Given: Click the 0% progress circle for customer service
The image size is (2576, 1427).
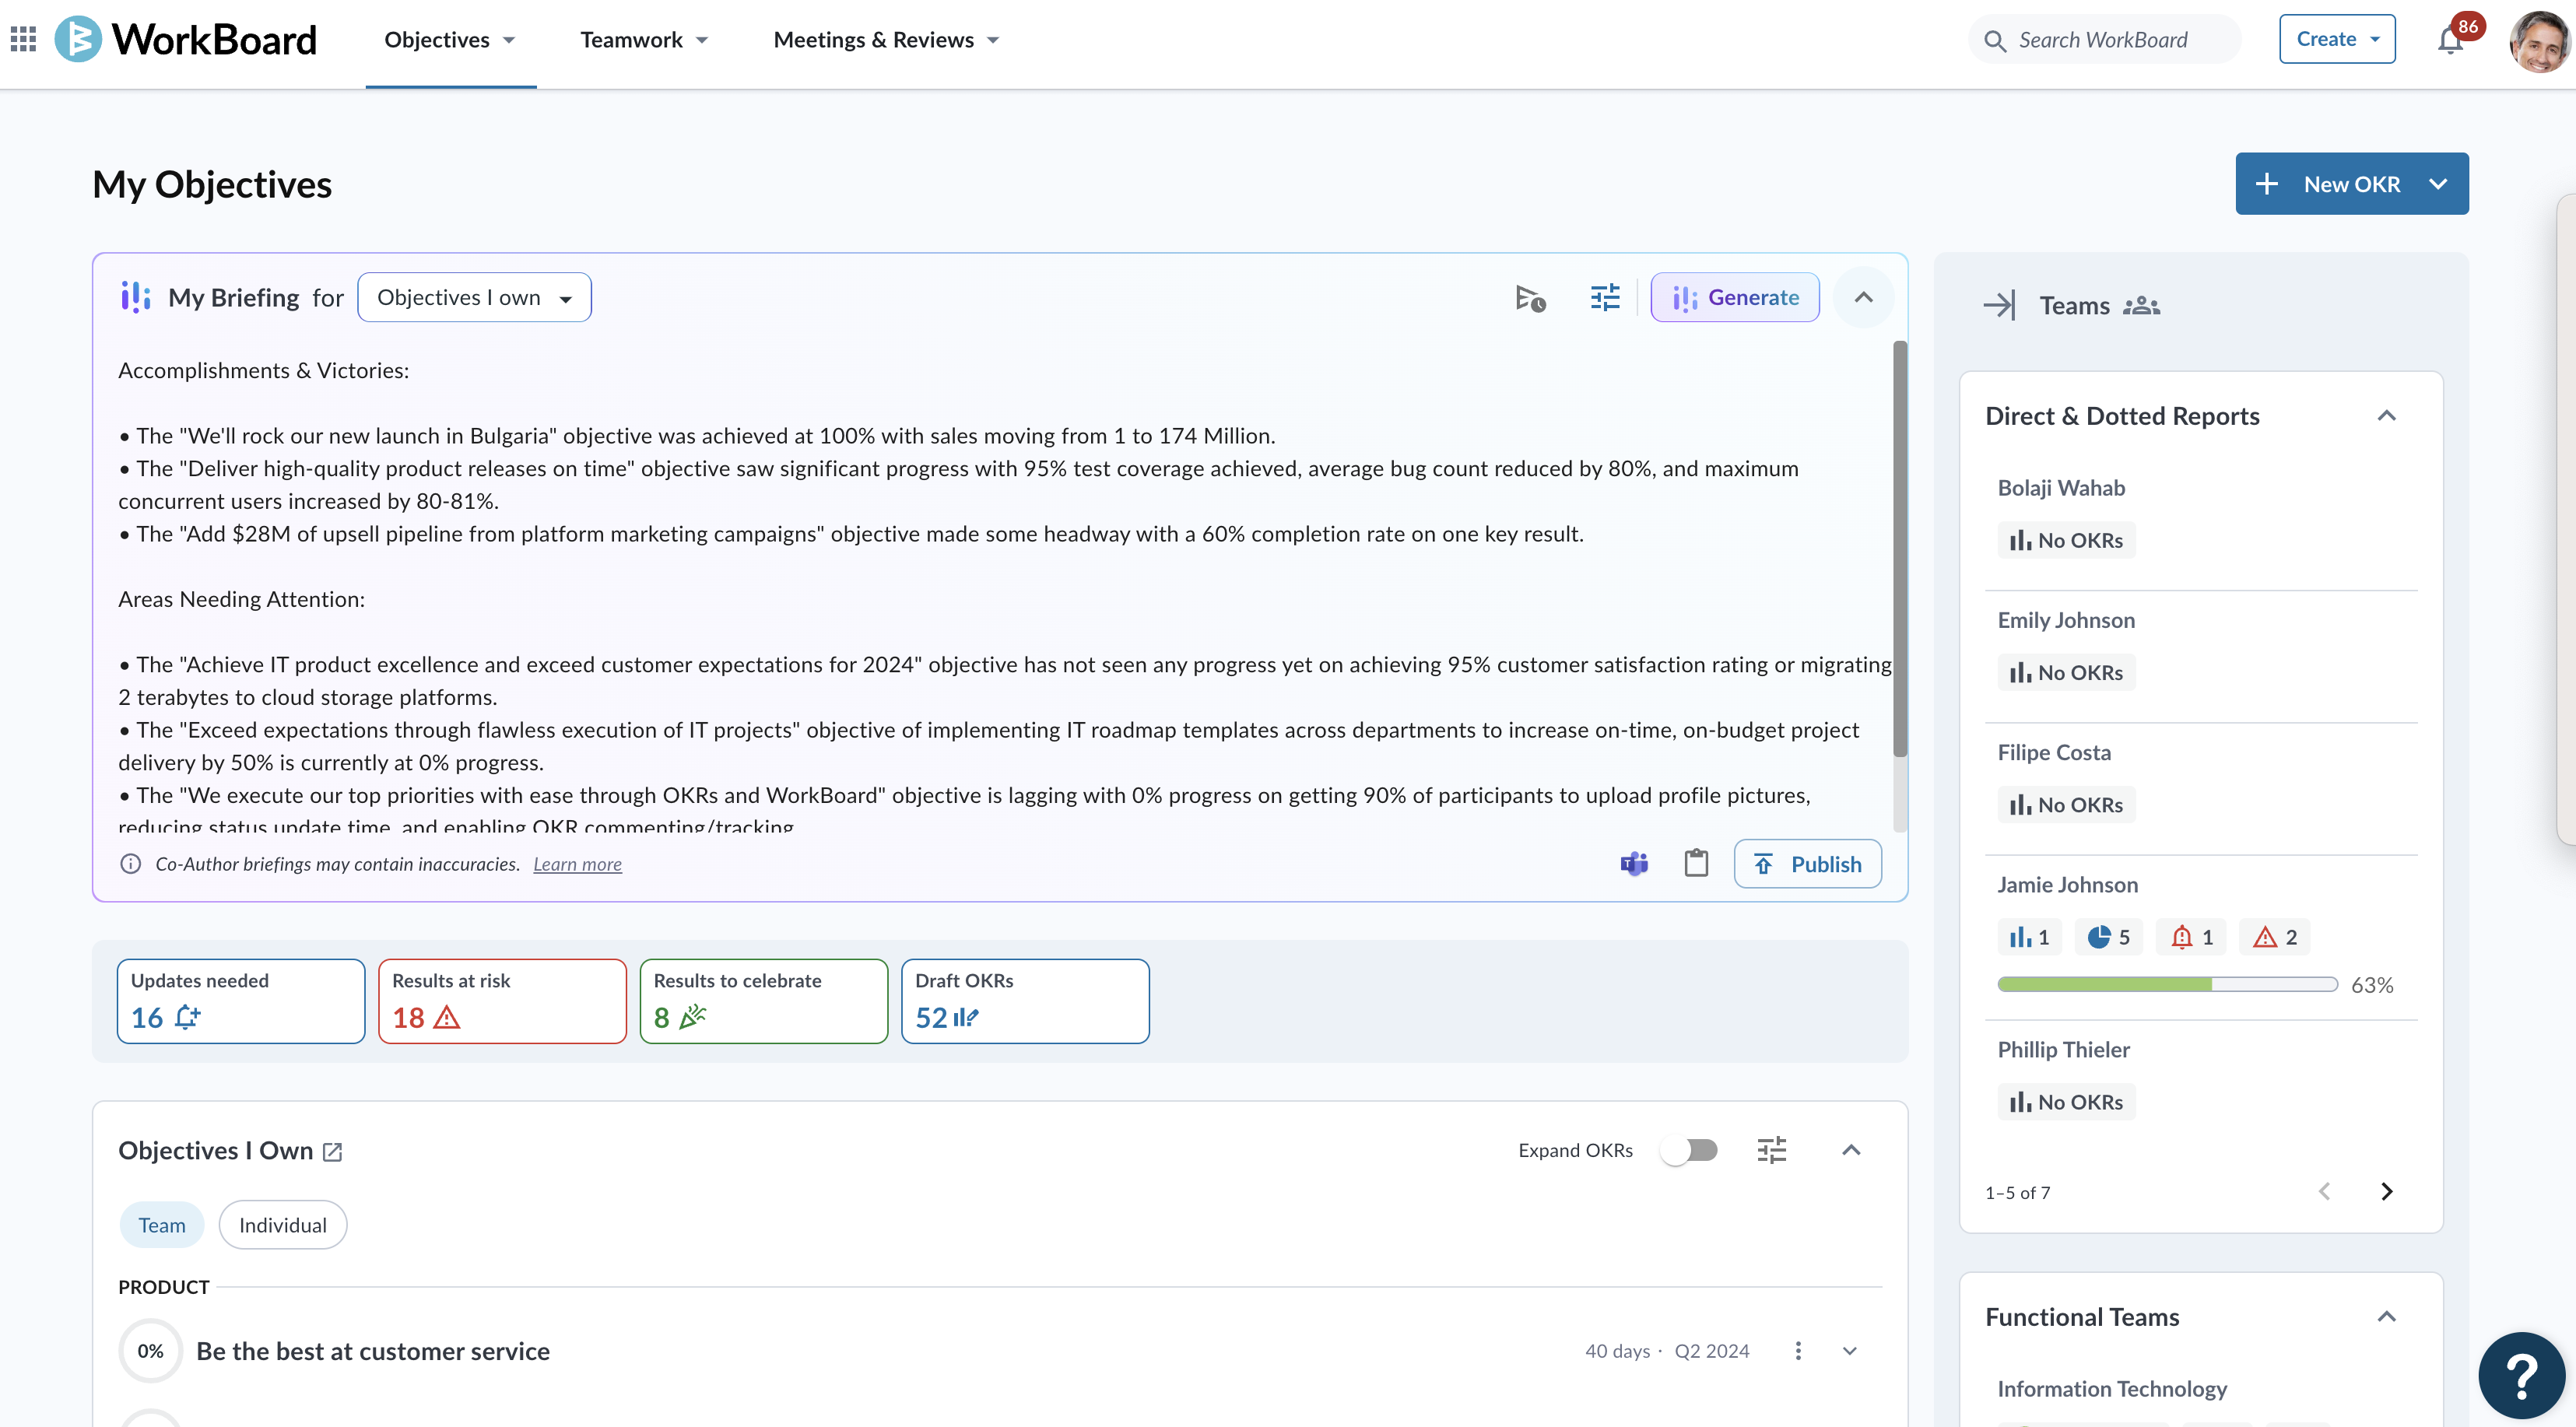Looking at the screenshot, I should [x=150, y=1351].
